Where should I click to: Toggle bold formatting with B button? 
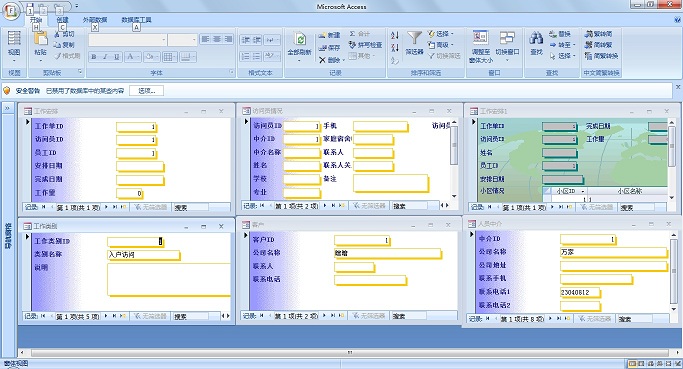94,57
